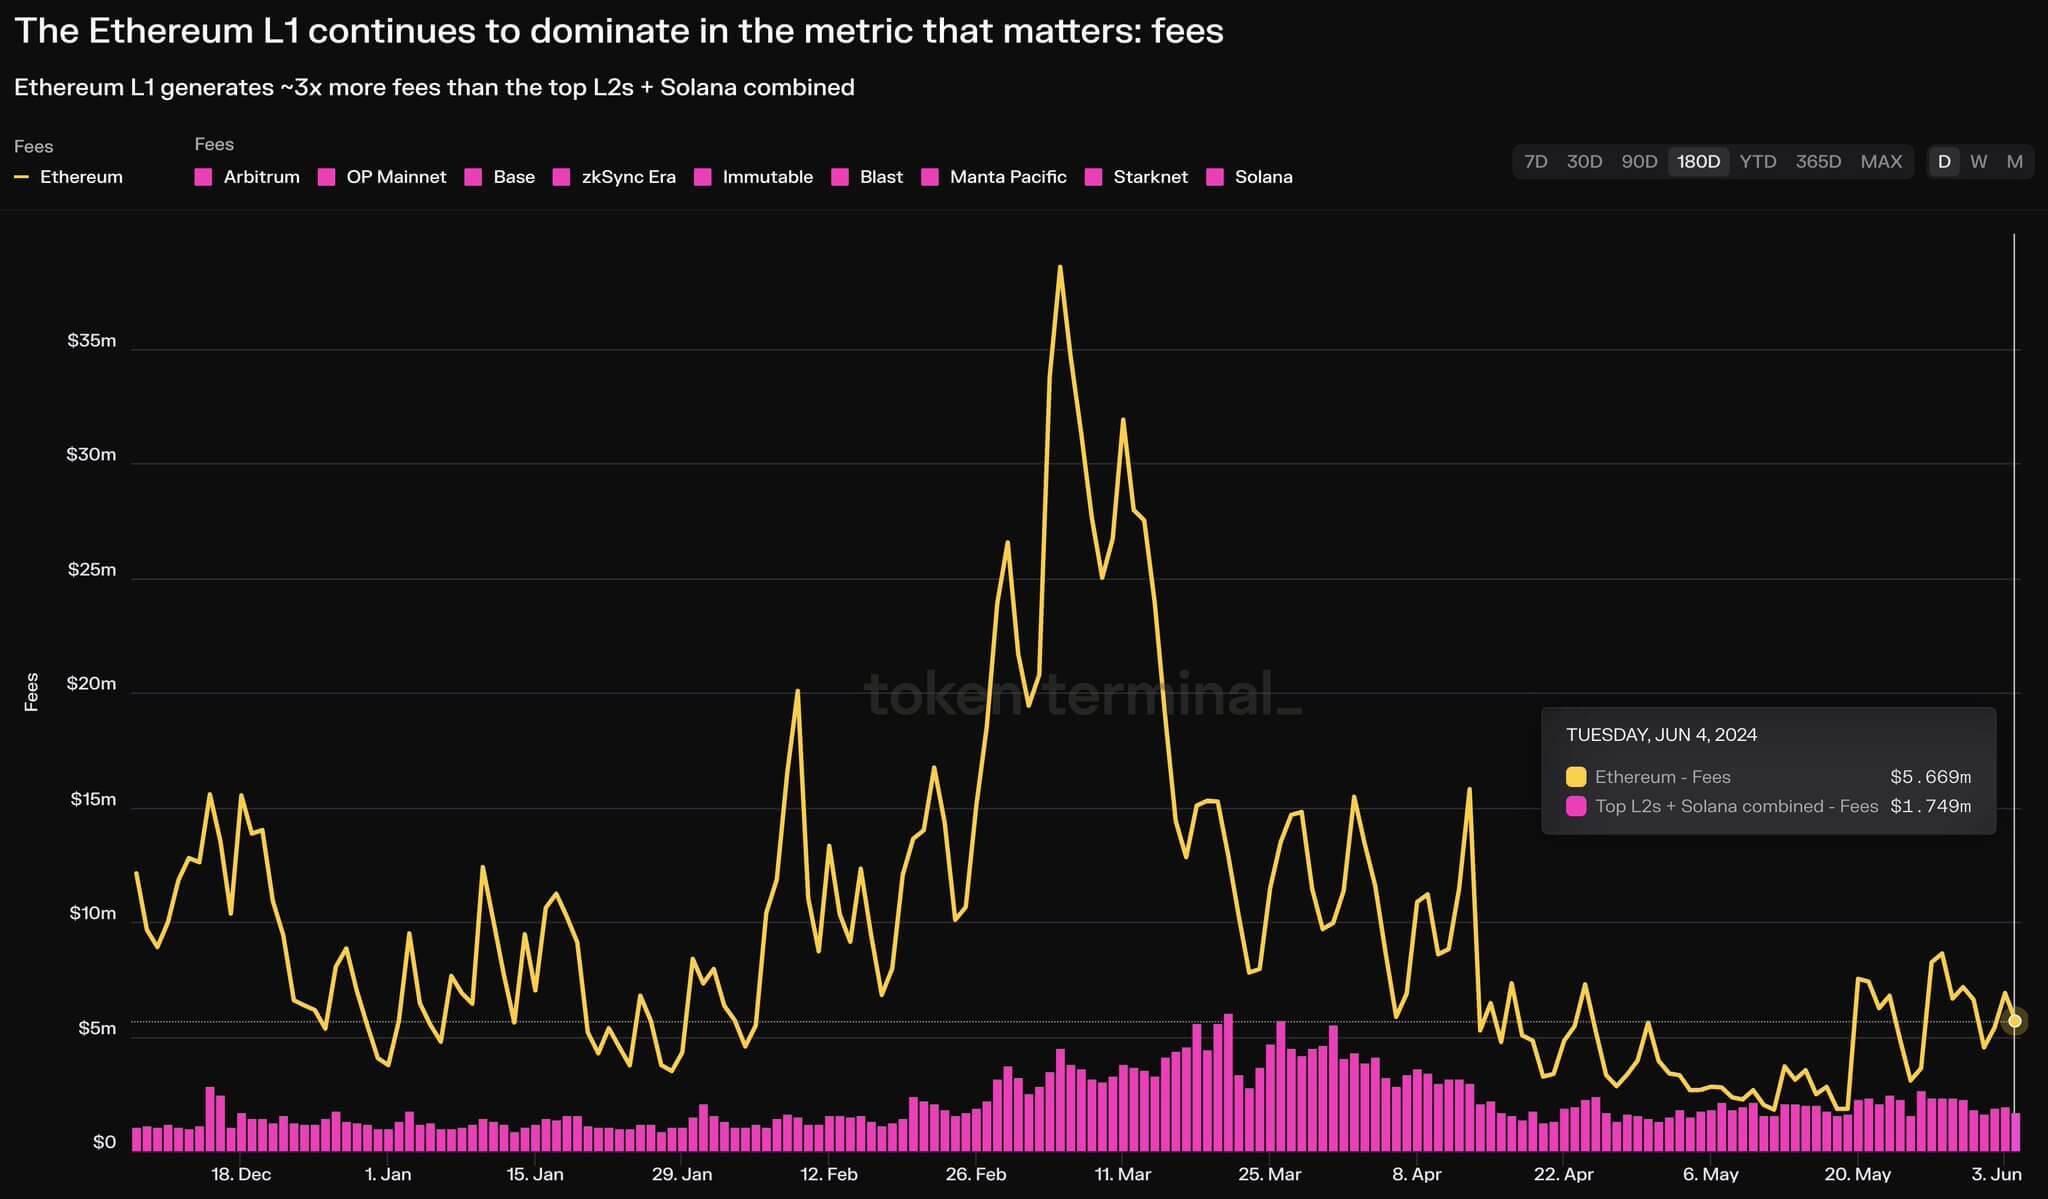Image resolution: width=2048 pixels, height=1199 pixels.
Task: Click the Immutable legend label
Action: pos(768,177)
